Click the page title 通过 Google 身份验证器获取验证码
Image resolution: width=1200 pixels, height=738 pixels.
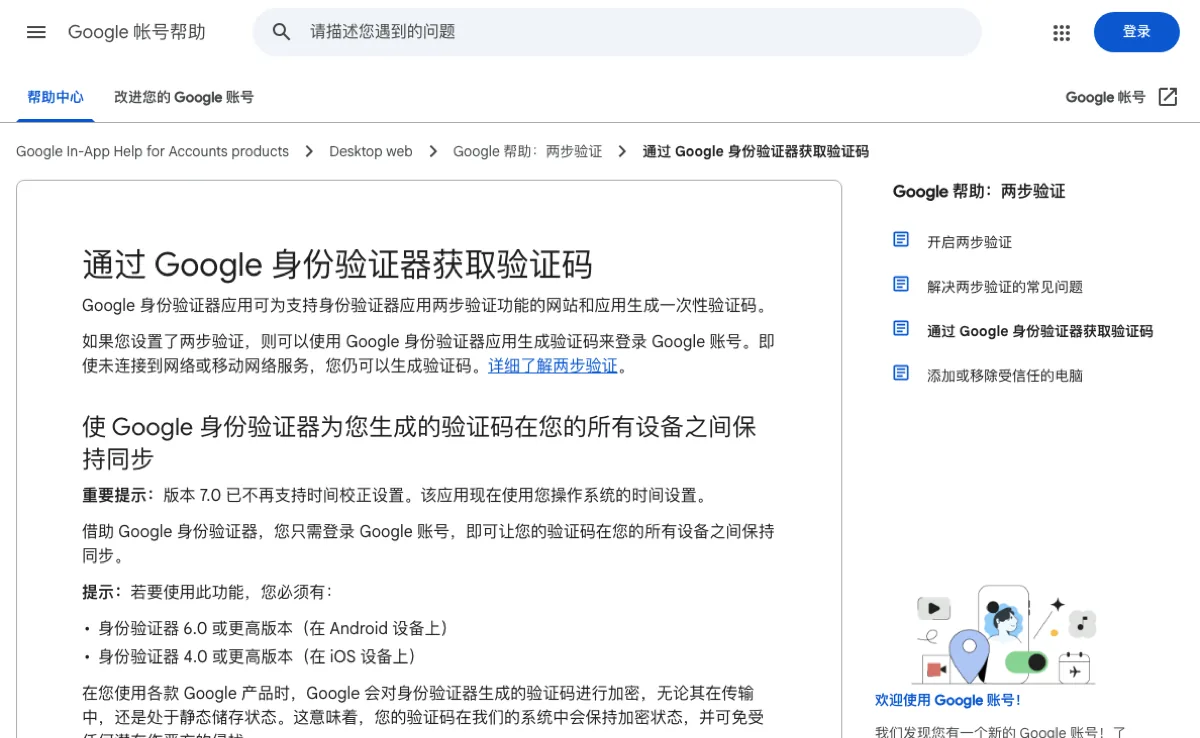click(337, 265)
